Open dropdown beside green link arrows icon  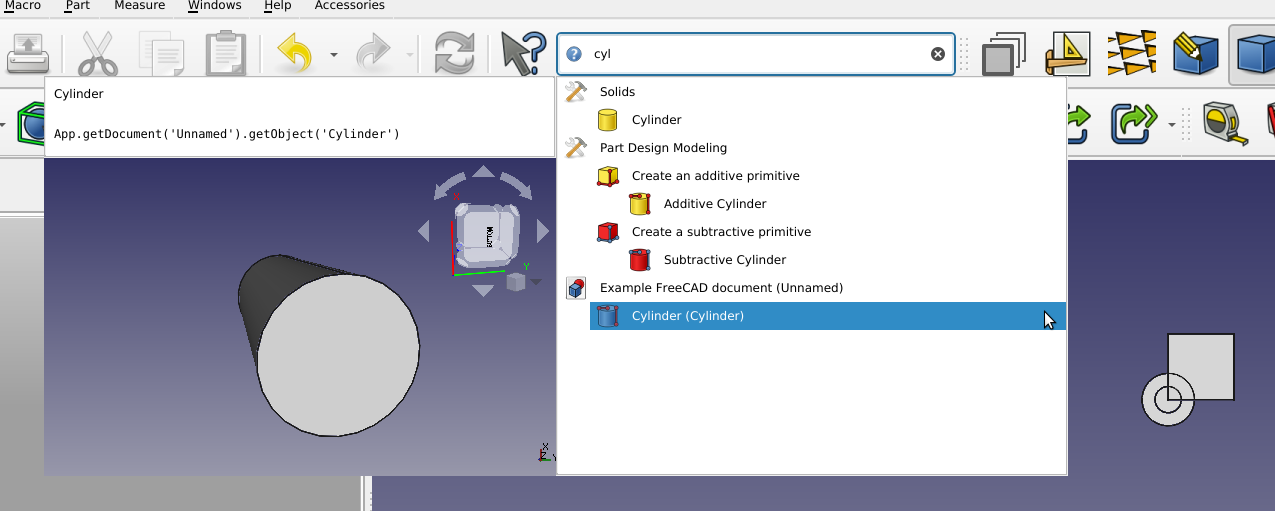point(1172,125)
